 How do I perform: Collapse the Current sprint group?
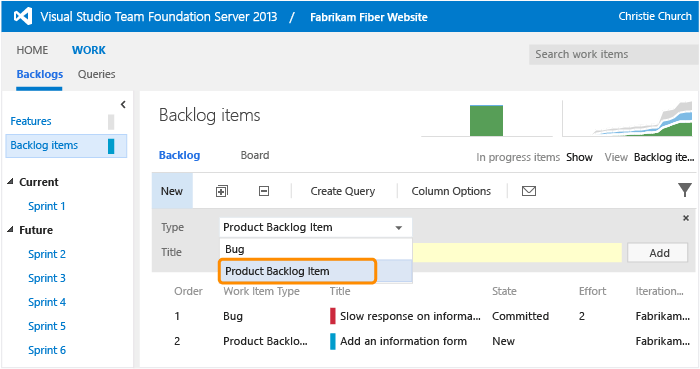click(10, 182)
